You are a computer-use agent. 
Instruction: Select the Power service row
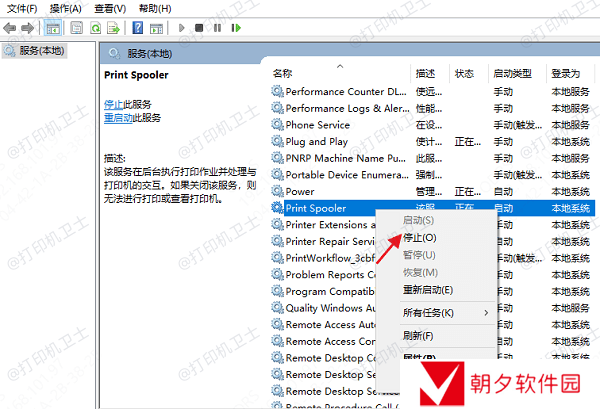pyautogui.click(x=432, y=191)
